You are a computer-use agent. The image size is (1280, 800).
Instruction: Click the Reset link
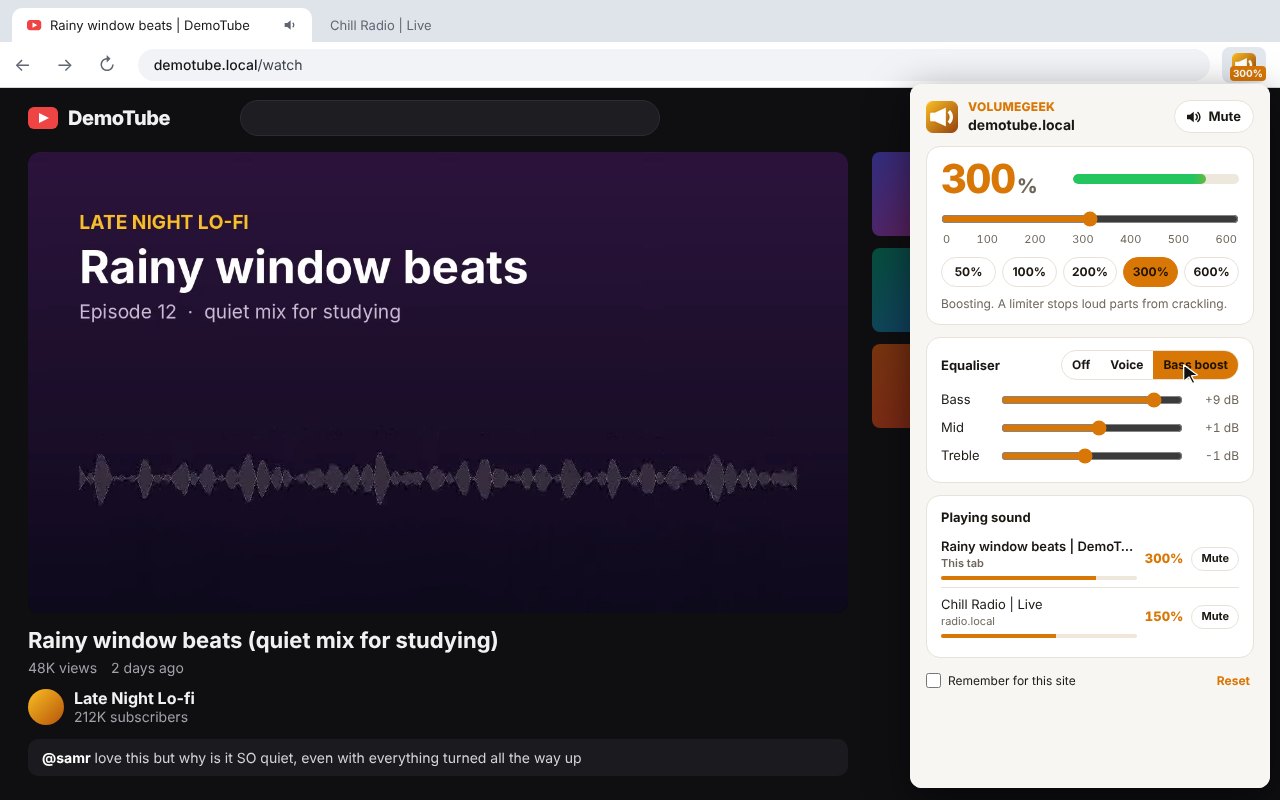1233,681
